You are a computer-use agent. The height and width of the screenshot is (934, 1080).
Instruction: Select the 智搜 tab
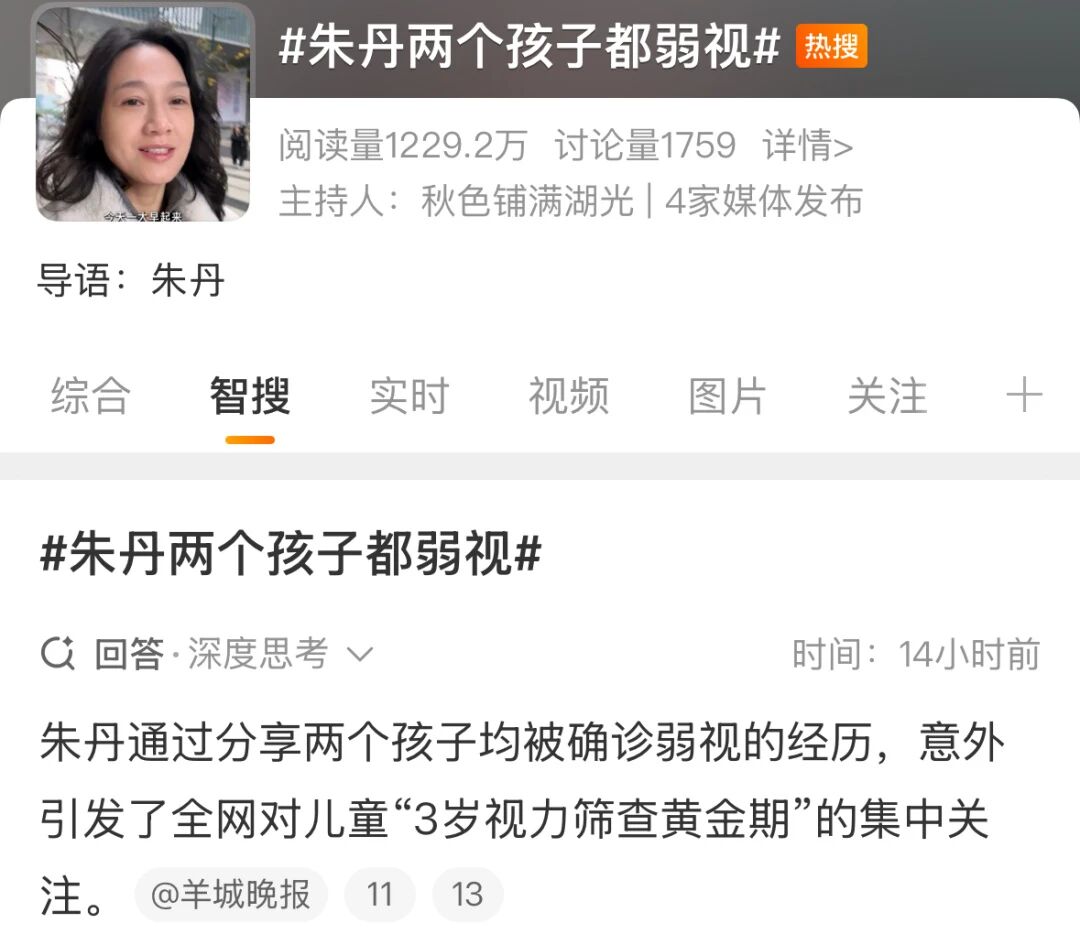point(250,396)
